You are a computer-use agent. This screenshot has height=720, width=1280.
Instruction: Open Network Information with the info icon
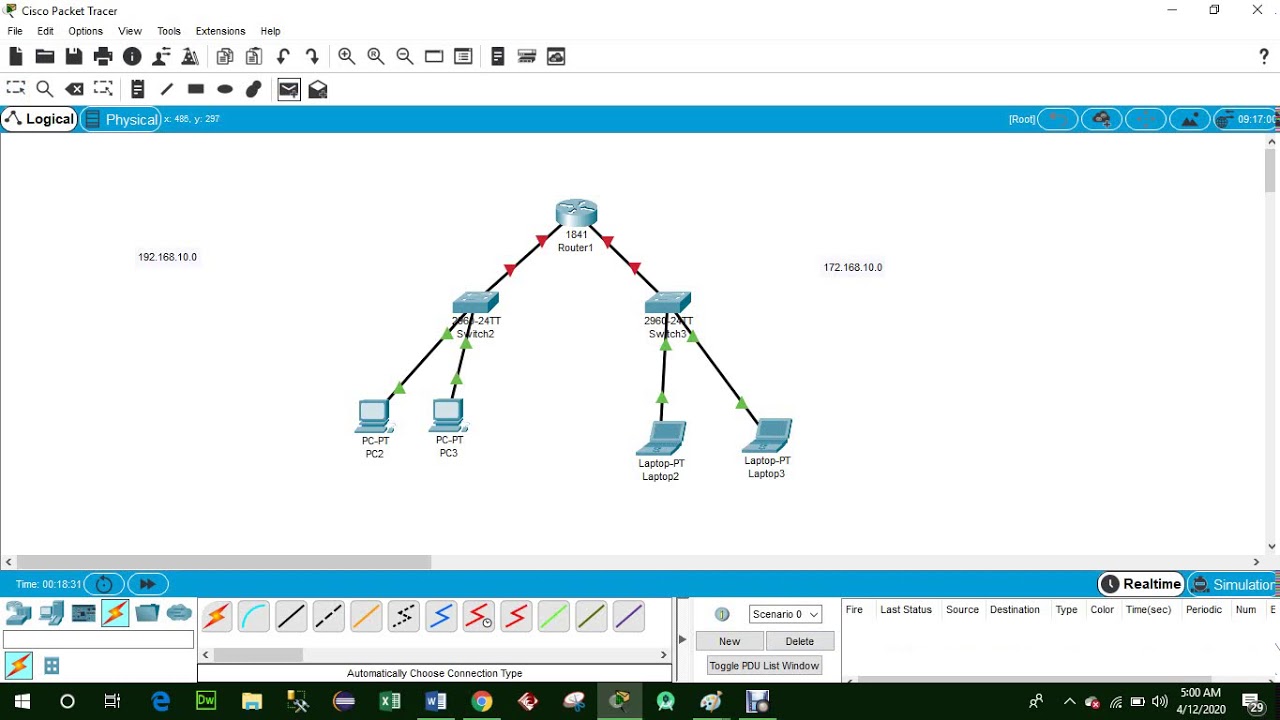(x=132, y=57)
